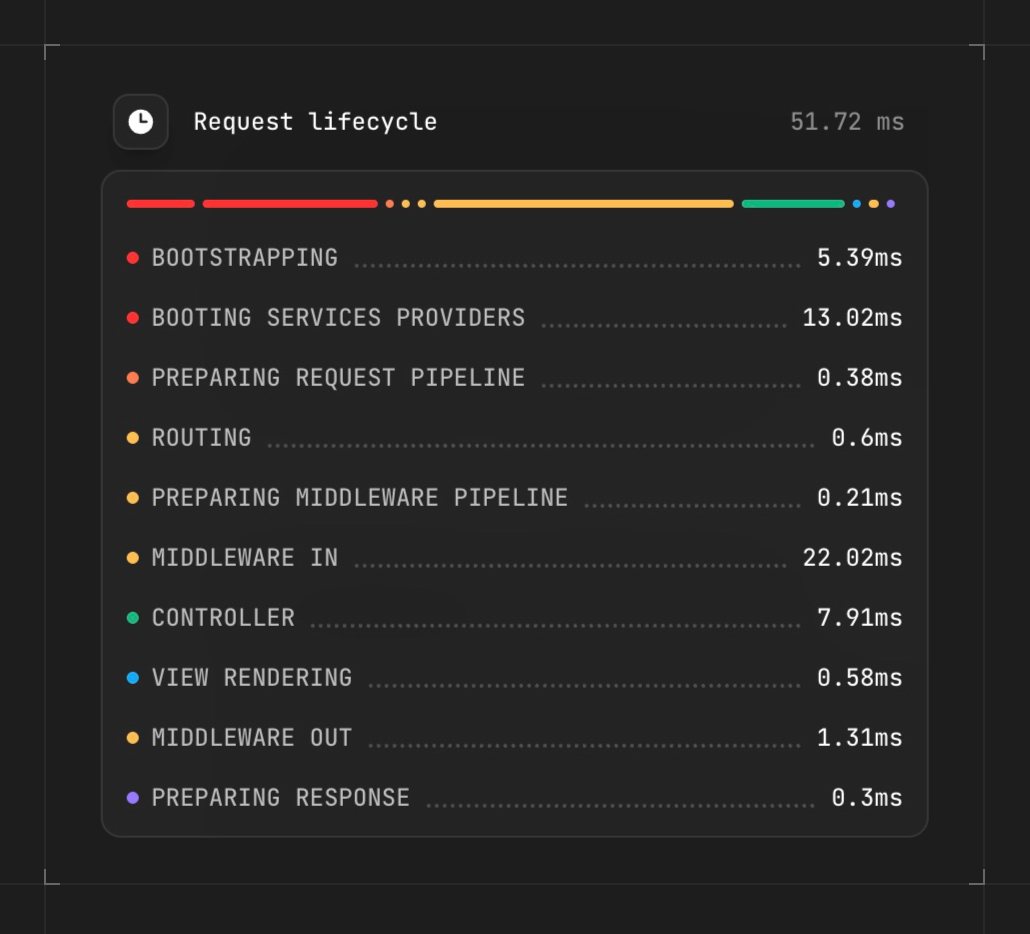The width and height of the screenshot is (1030, 934).
Task: Click the orange dot beside PREPARING REQUEST PIPELINE
Action: pos(133,378)
